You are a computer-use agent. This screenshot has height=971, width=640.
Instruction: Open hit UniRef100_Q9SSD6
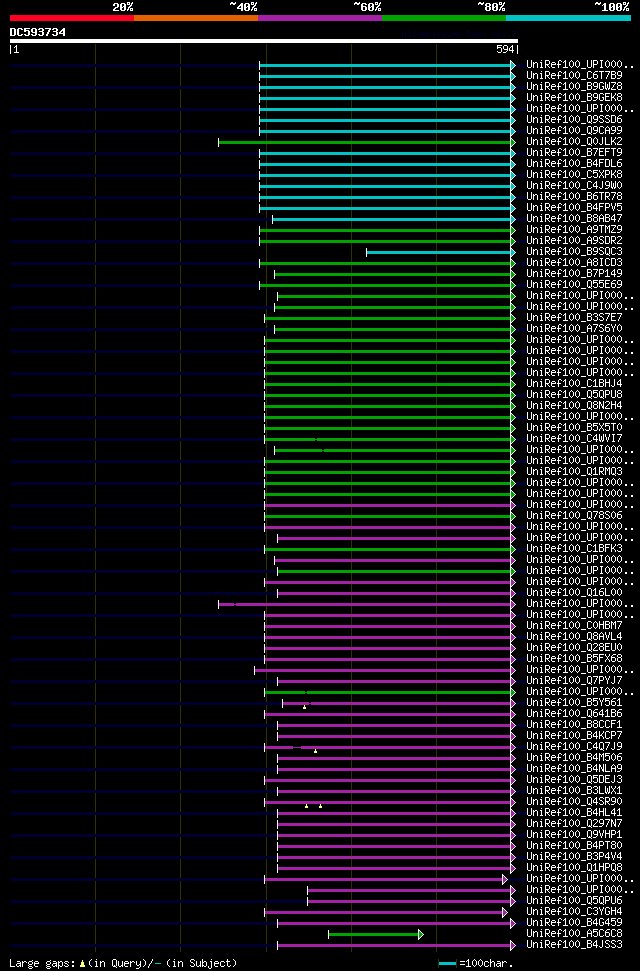coord(574,120)
